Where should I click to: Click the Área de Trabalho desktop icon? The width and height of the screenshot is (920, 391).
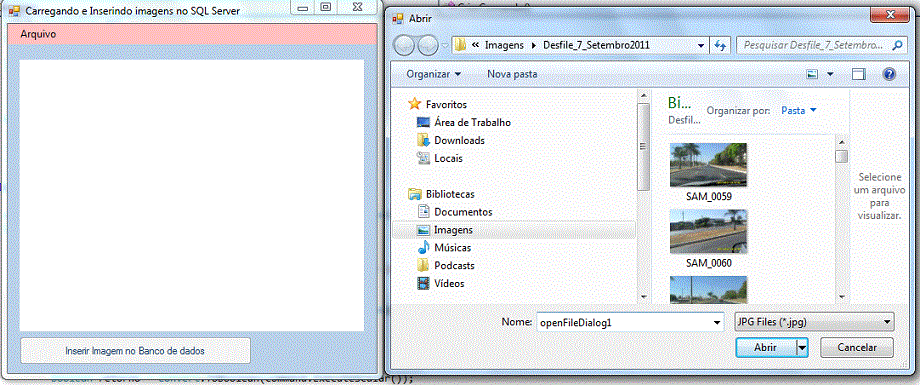click(424, 123)
